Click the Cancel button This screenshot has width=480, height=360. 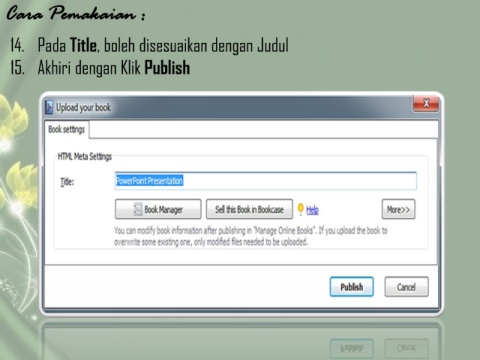(406, 287)
